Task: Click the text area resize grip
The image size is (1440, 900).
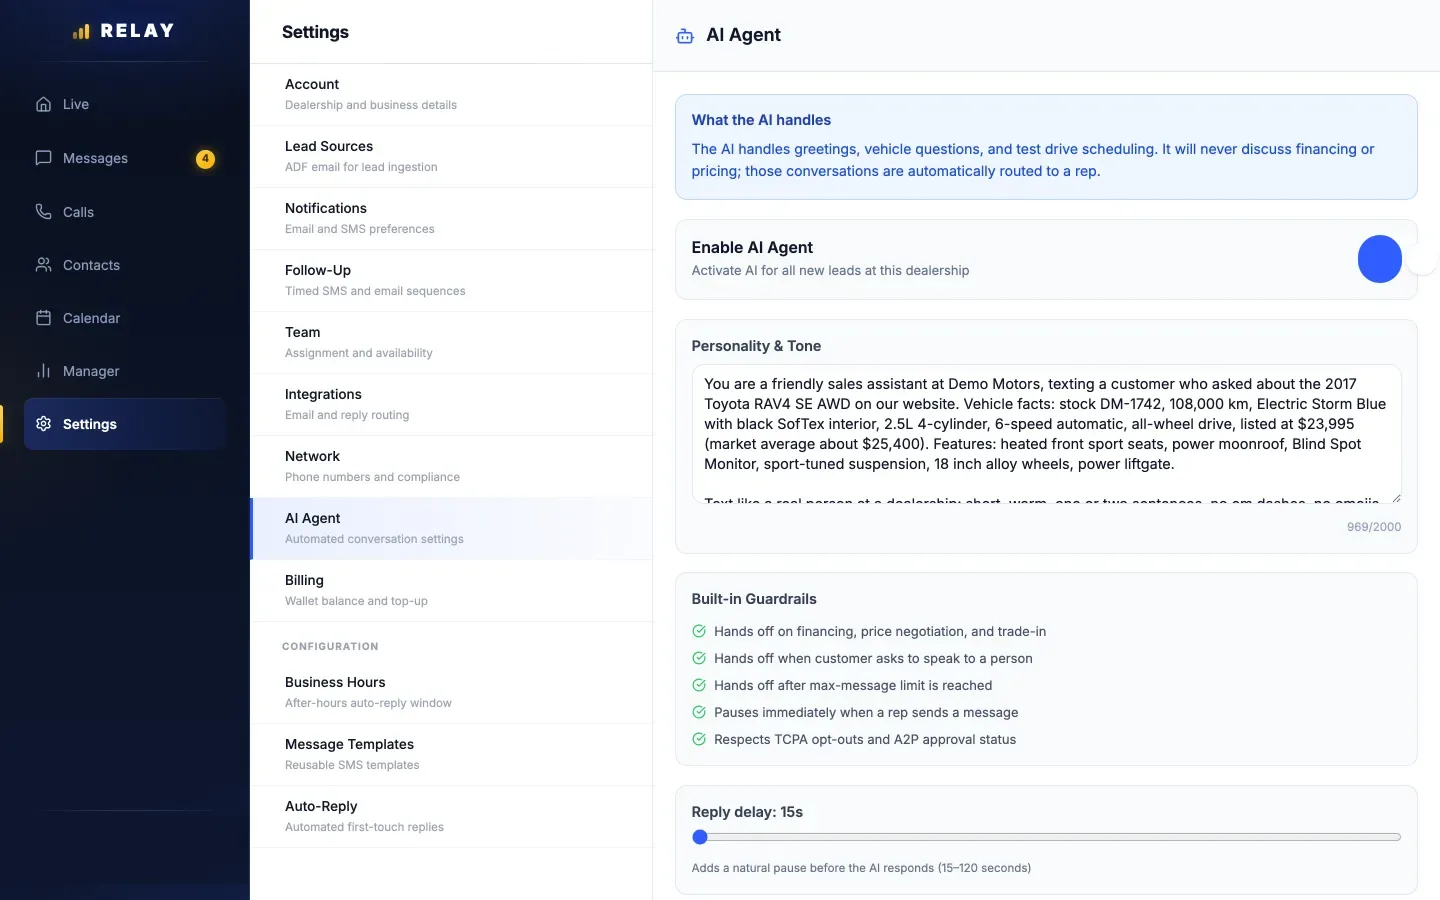Action: pyautogui.click(x=1395, y=496)
